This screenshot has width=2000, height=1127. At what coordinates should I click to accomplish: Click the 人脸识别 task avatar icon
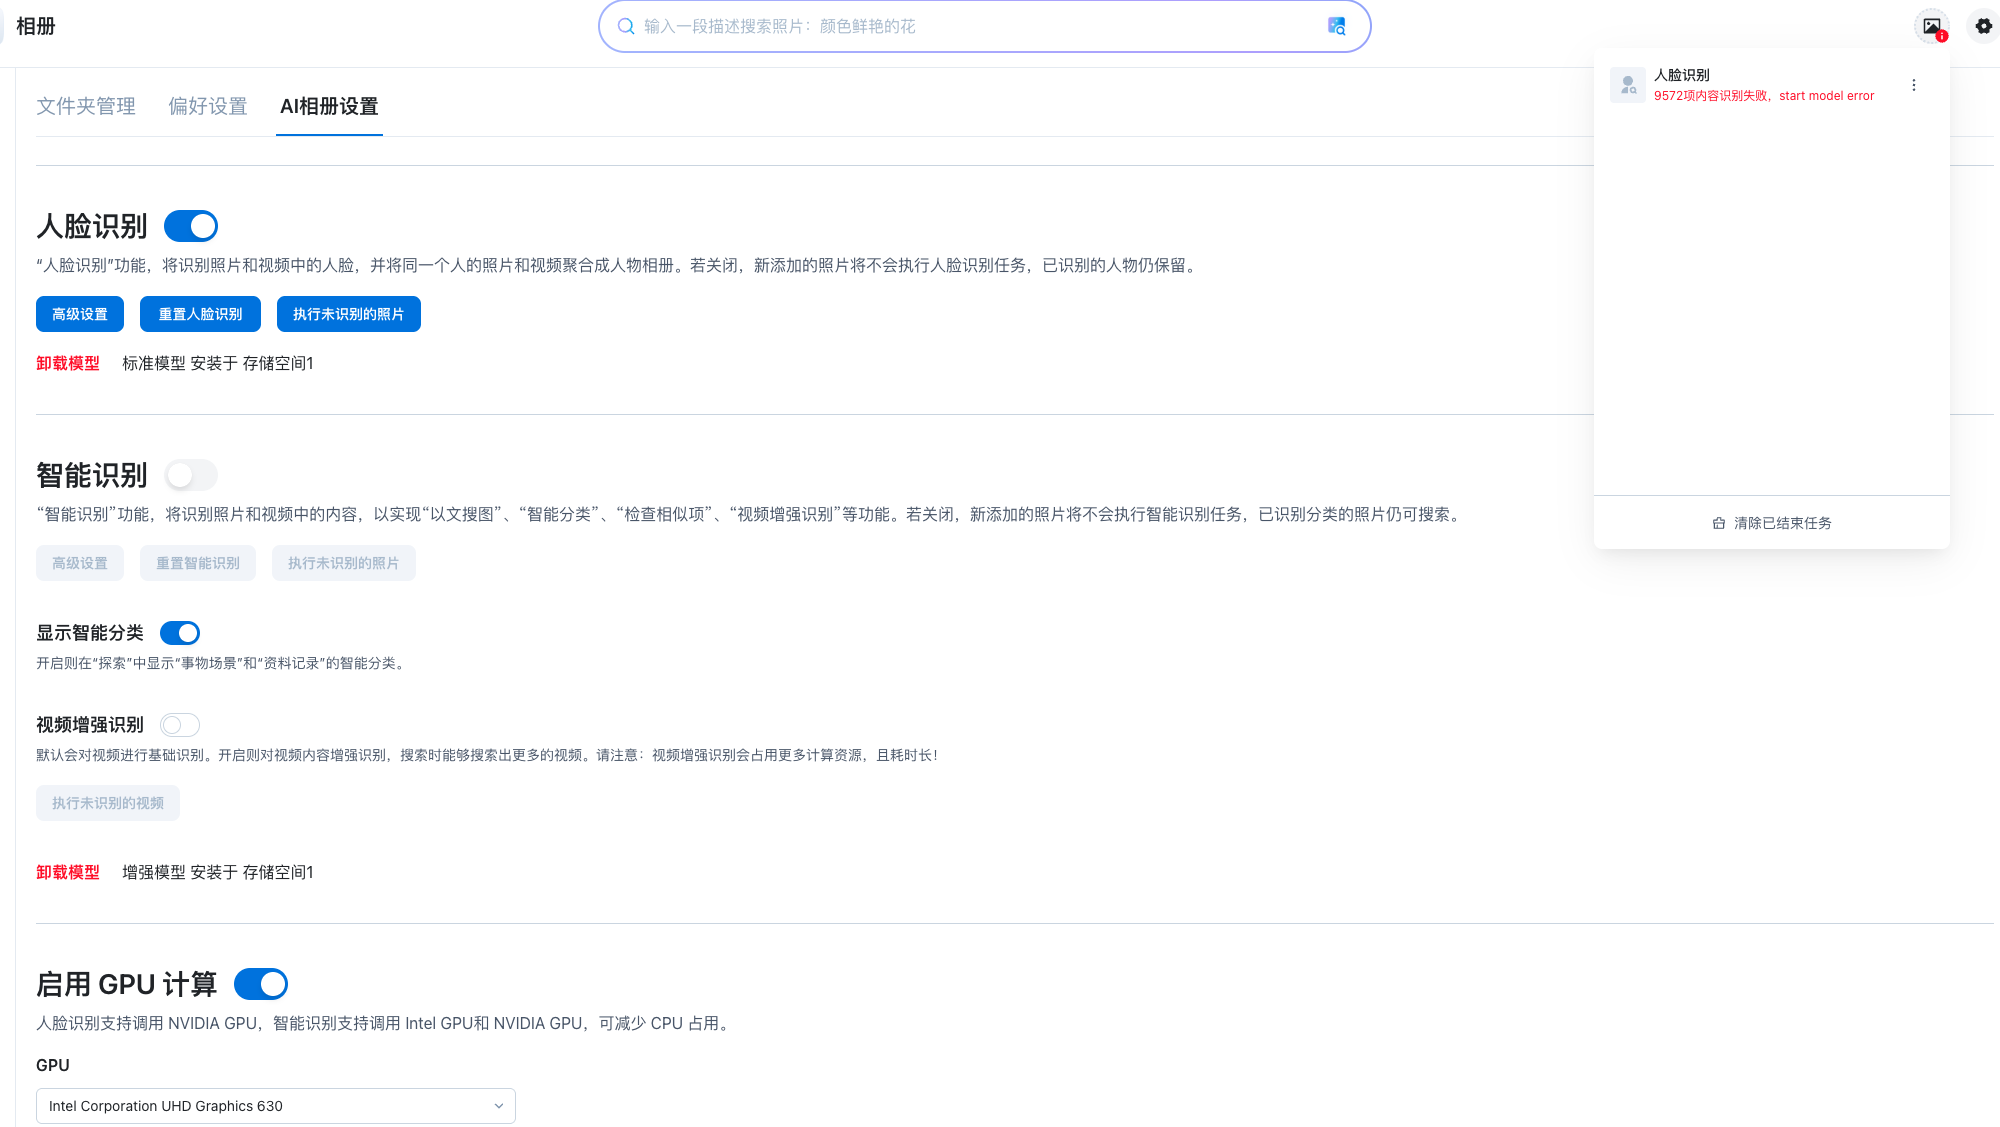[1628, 85]
